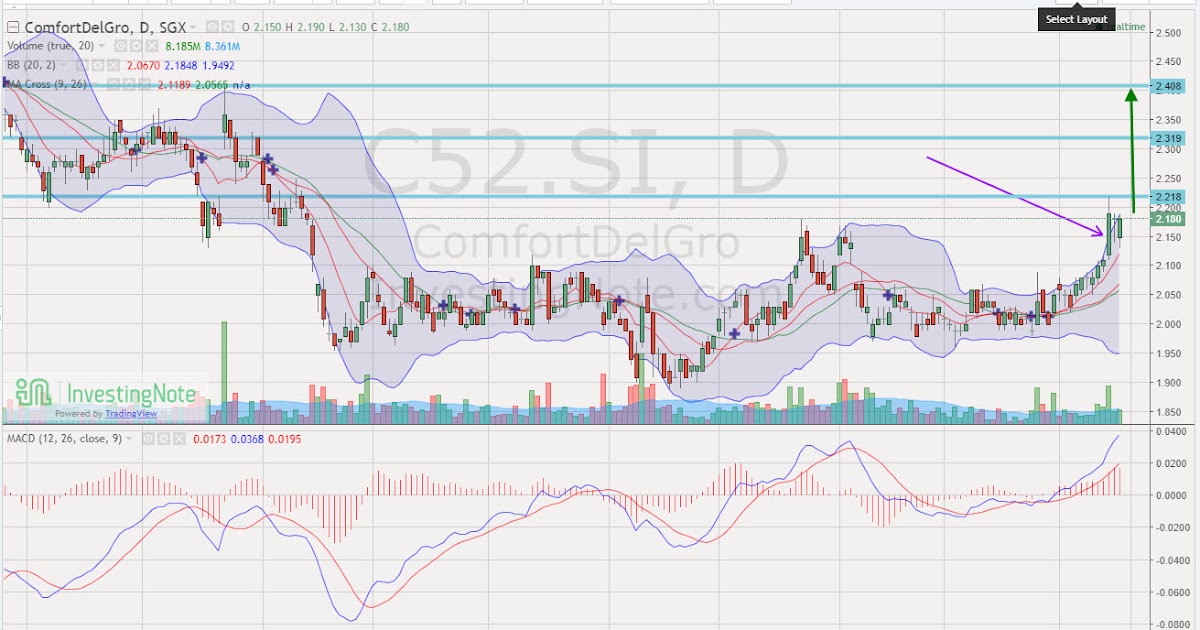Hide the Volume indicator with its eye toggle

point(120,45)
